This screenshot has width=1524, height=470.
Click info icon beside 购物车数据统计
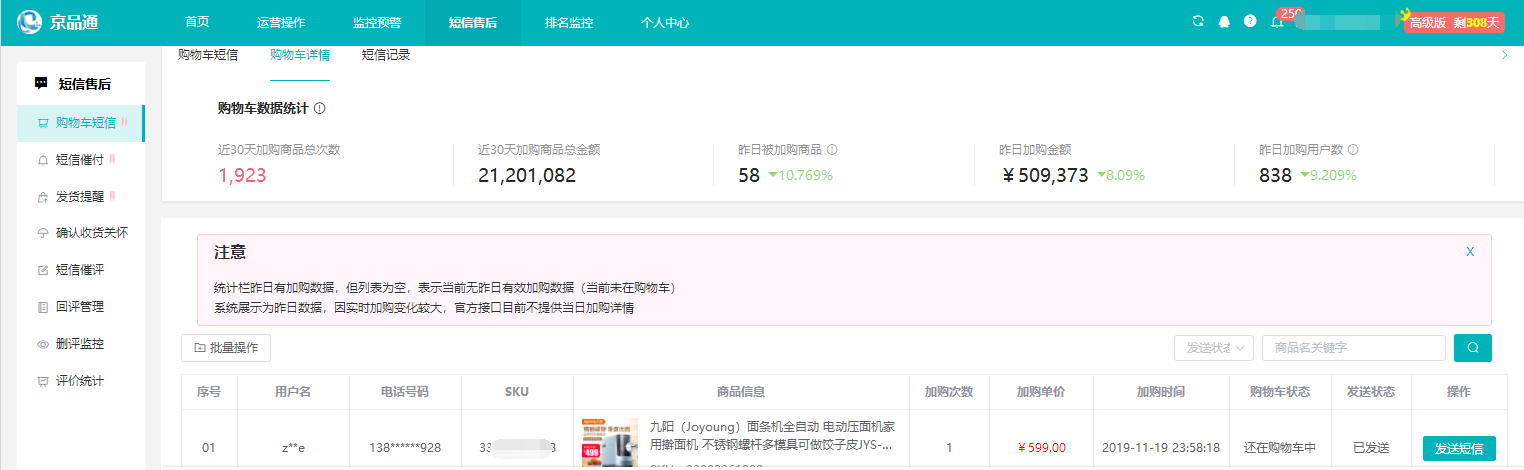pyautogui.click(x=319, y=108)
